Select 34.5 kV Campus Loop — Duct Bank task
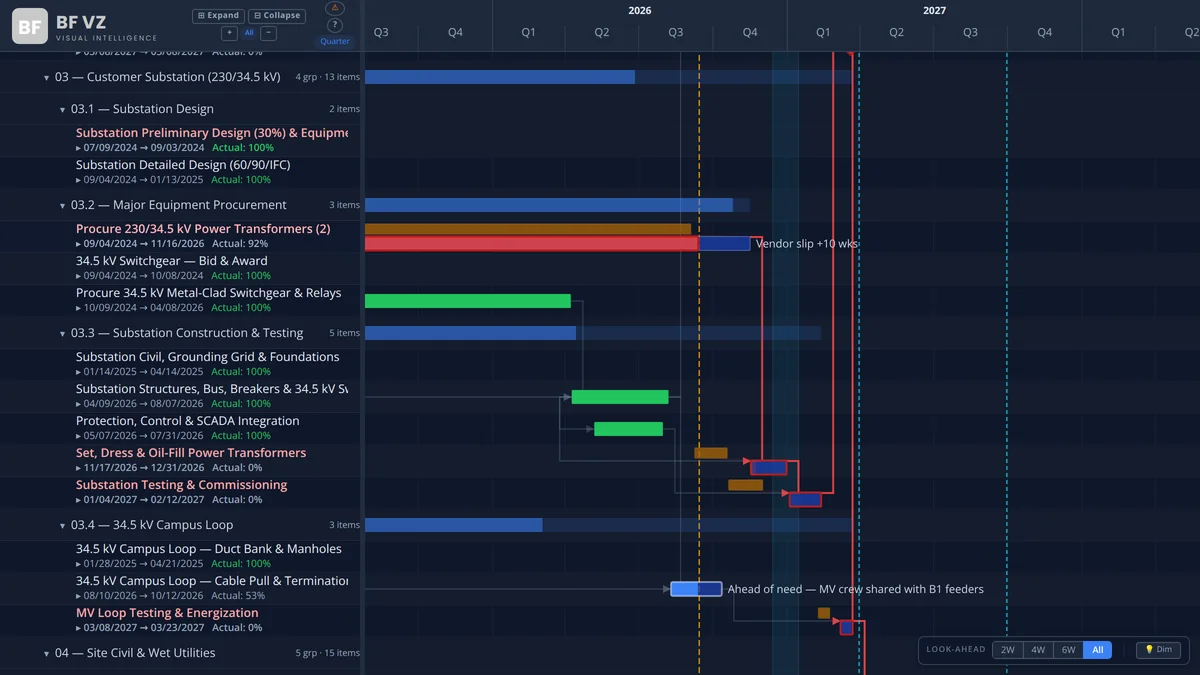 tap(209, 549)
